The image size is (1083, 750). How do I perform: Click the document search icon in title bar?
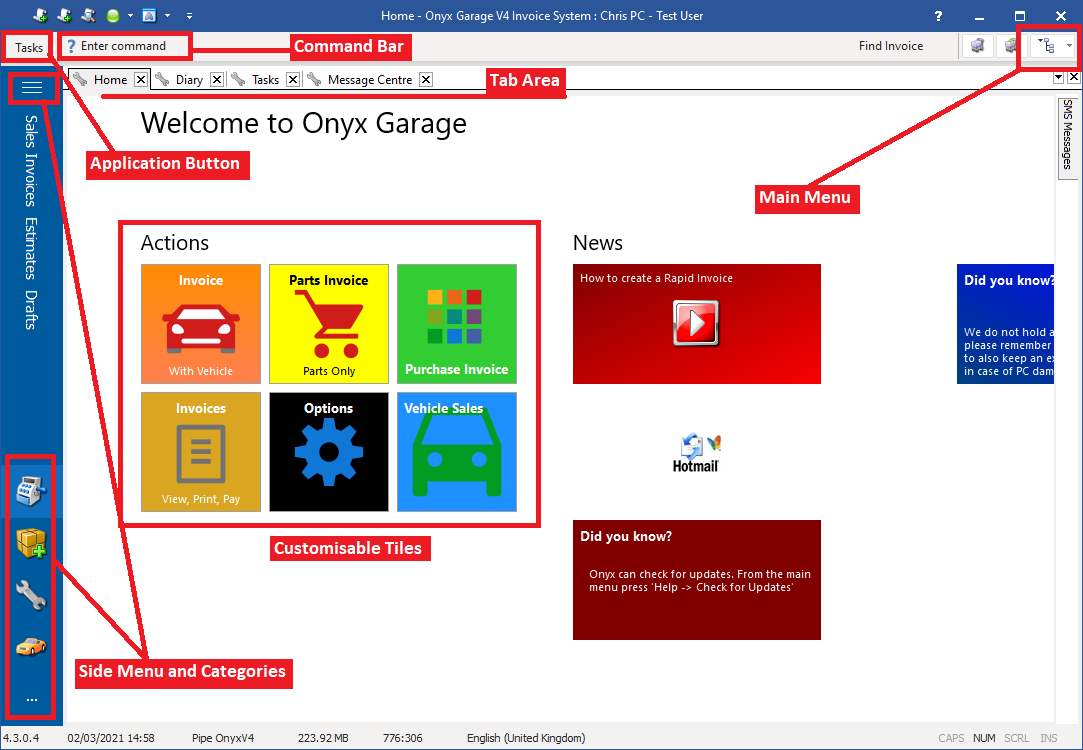88,15
